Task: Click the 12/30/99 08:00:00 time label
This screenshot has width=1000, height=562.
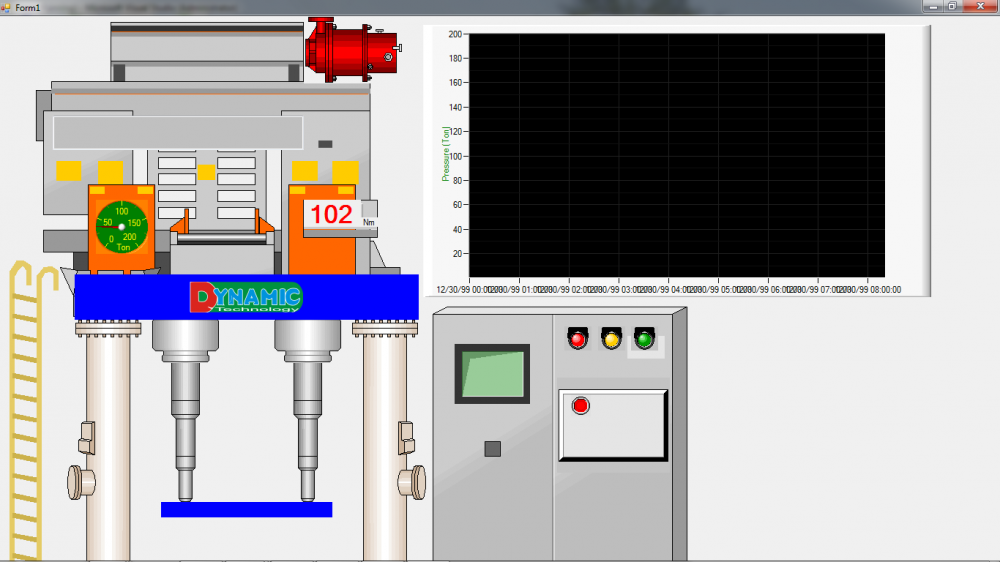Action: point(869,290)
